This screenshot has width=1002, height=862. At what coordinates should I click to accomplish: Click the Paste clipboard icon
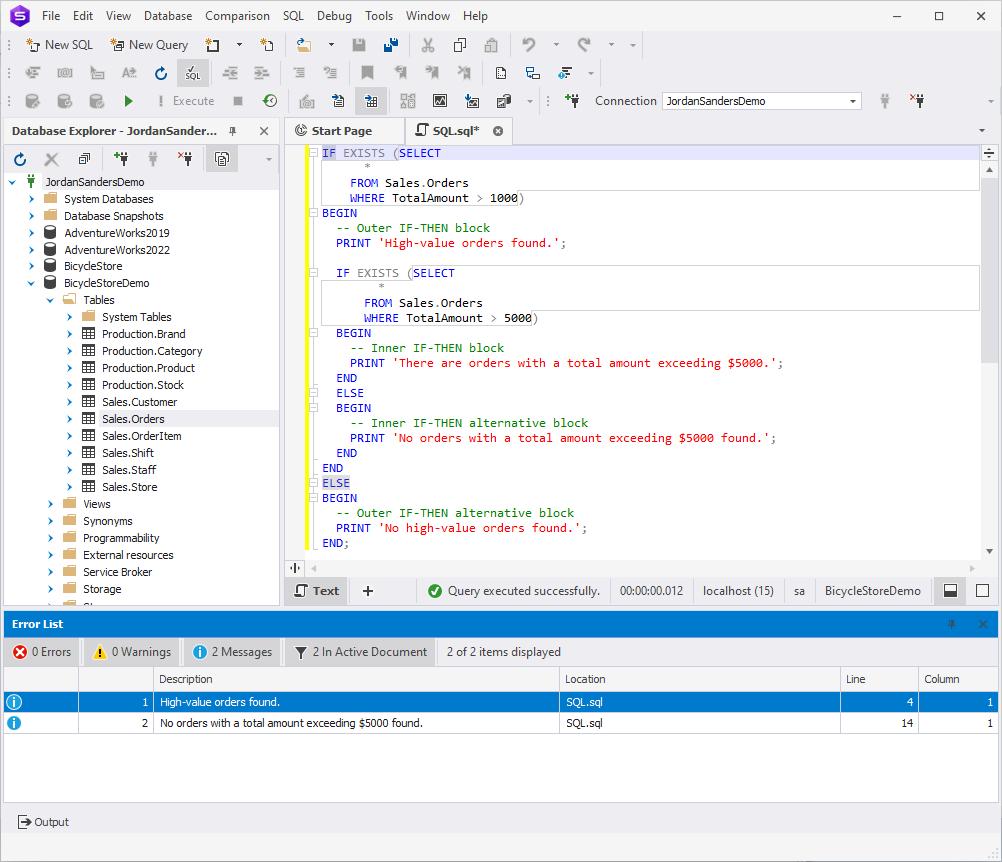pyautogui.click(x=491, y=45)
